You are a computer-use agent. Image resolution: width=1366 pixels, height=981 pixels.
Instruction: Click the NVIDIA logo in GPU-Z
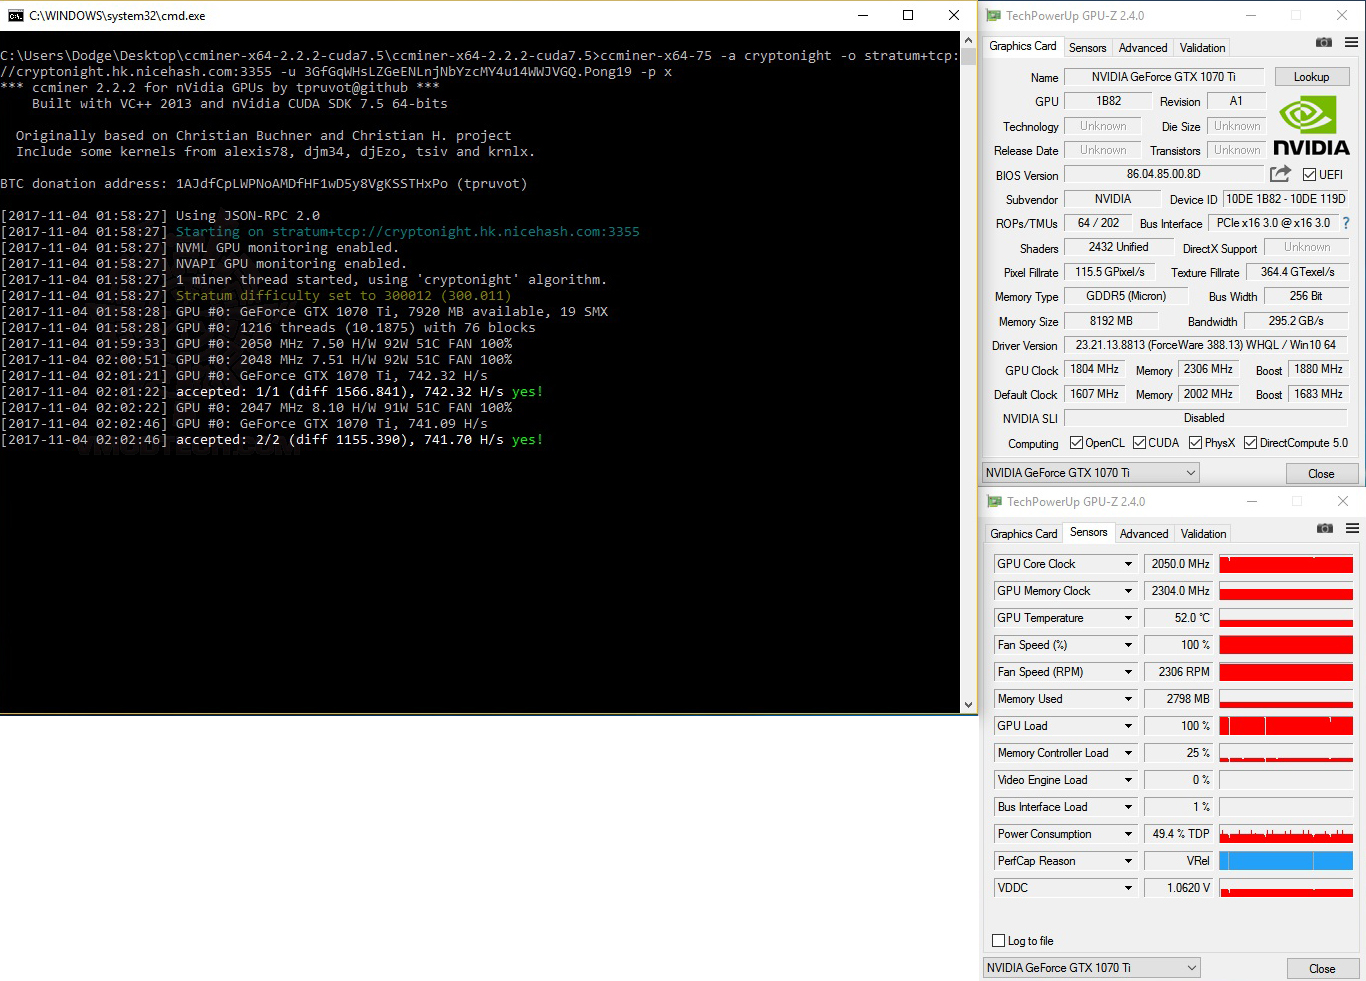pos(1311,126)
